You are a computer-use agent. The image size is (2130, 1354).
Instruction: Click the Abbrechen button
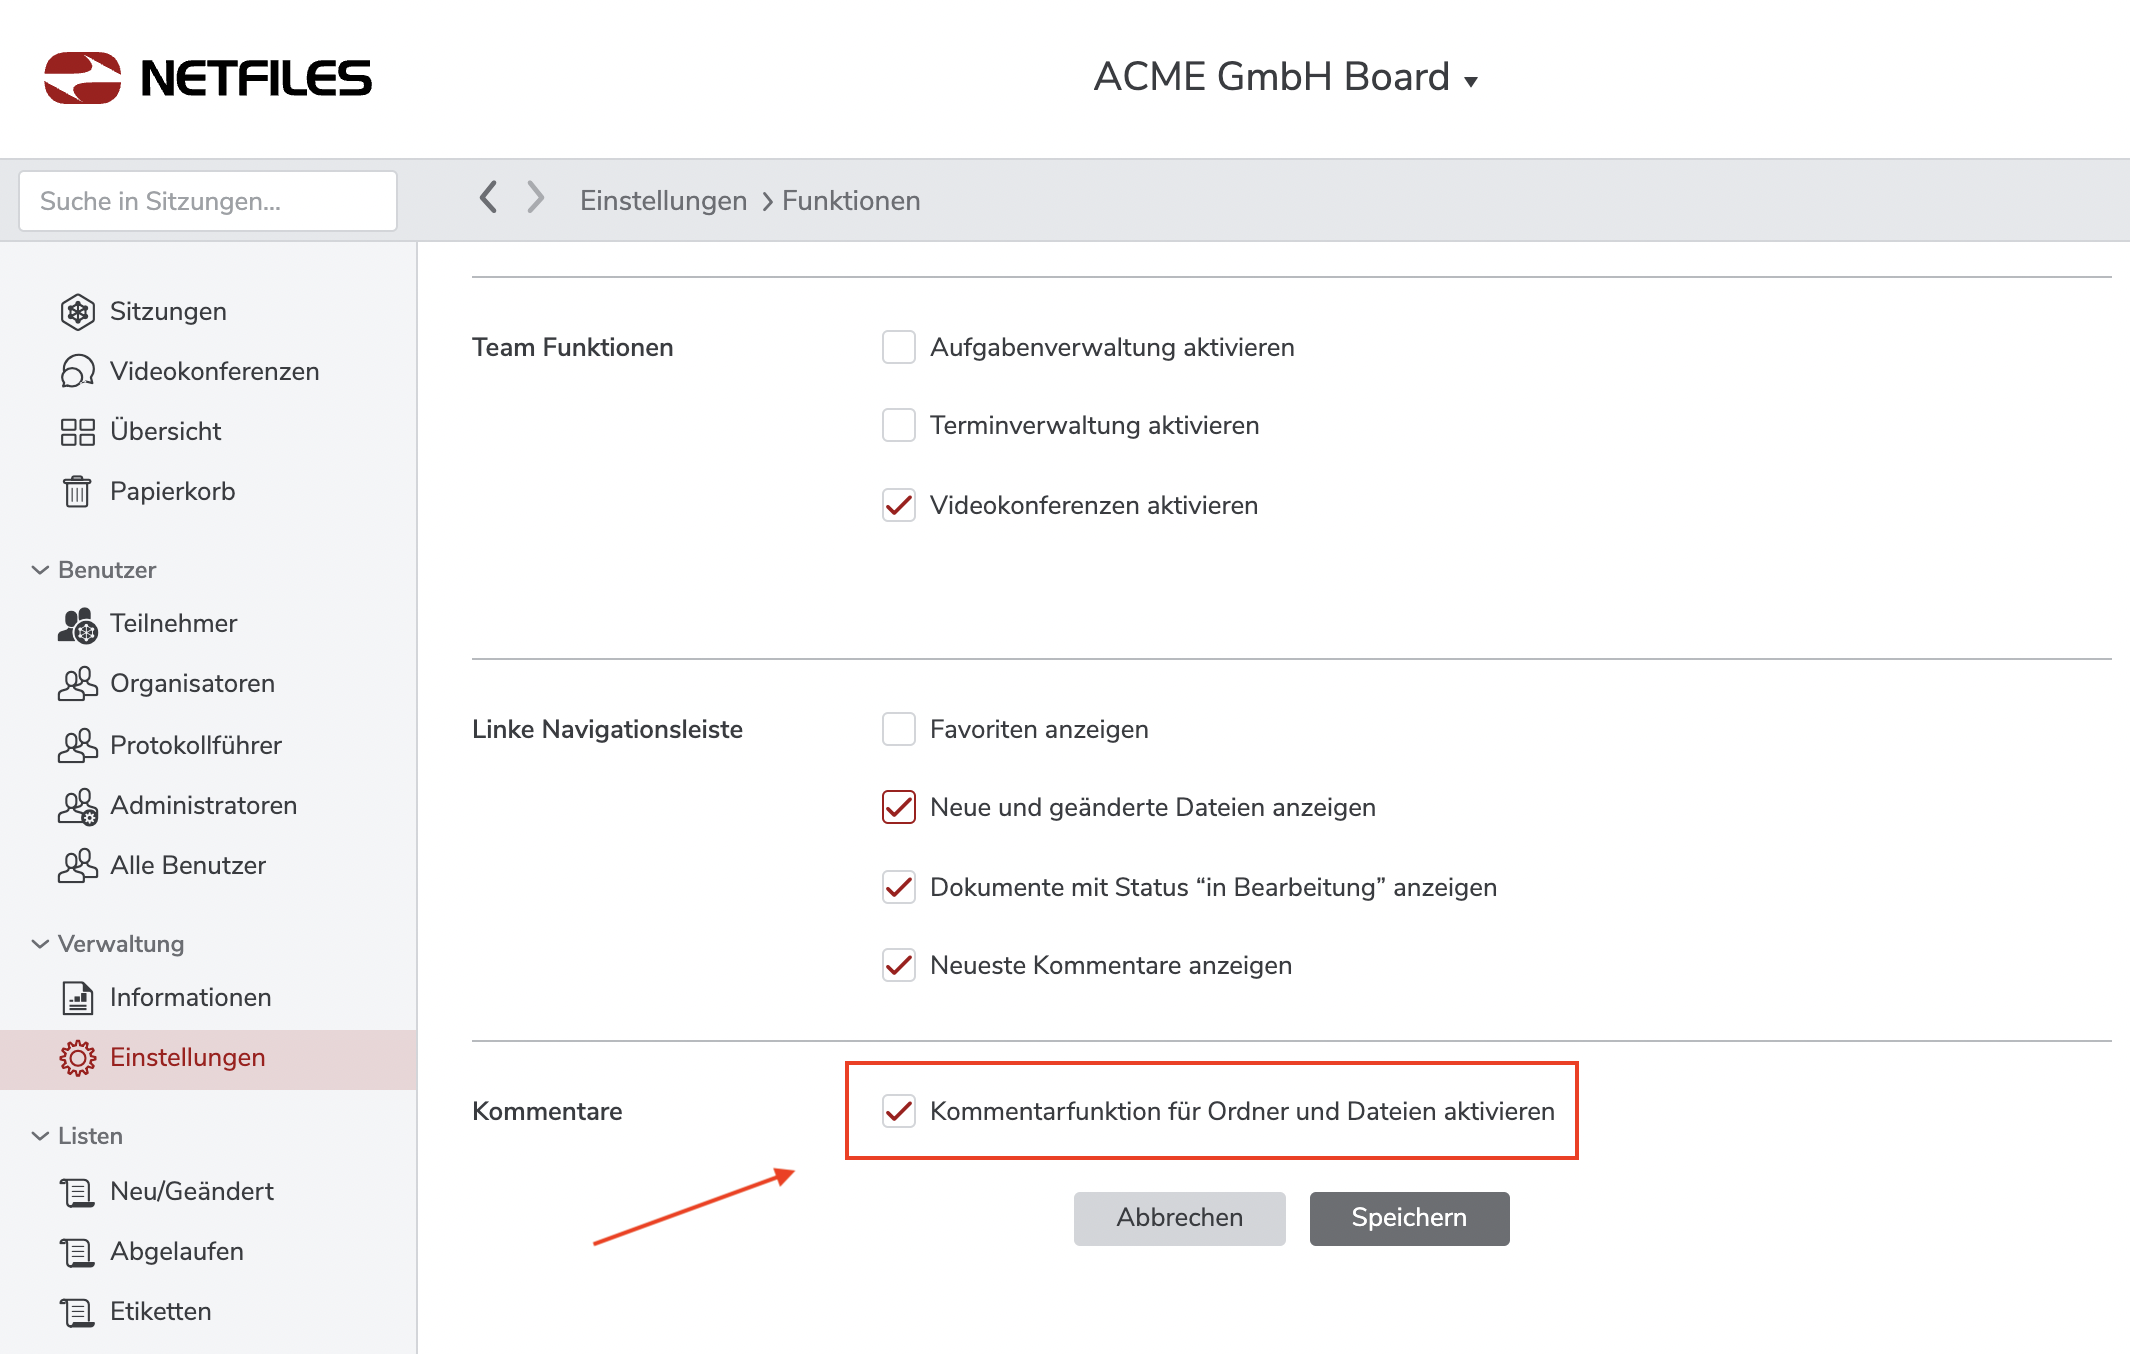(x=1179, y=1218)
